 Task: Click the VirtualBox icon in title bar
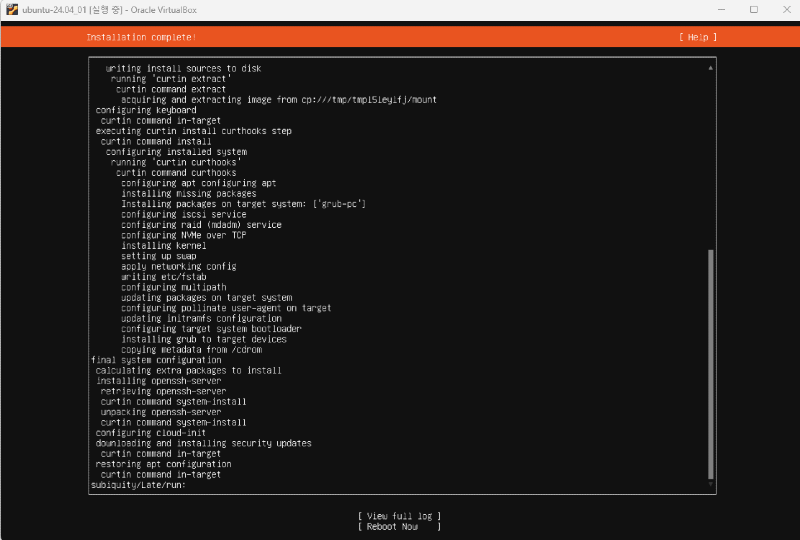[x=11, y=10]
